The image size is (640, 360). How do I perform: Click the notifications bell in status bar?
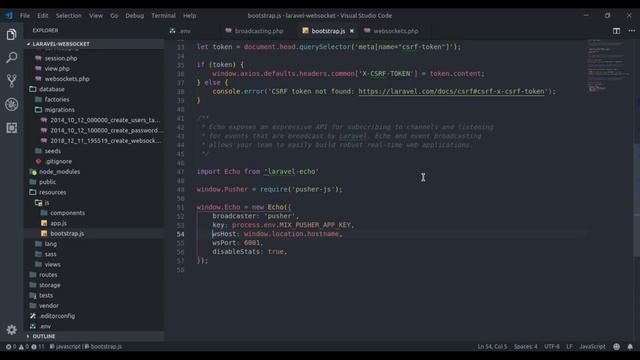(x=630, y=347)
